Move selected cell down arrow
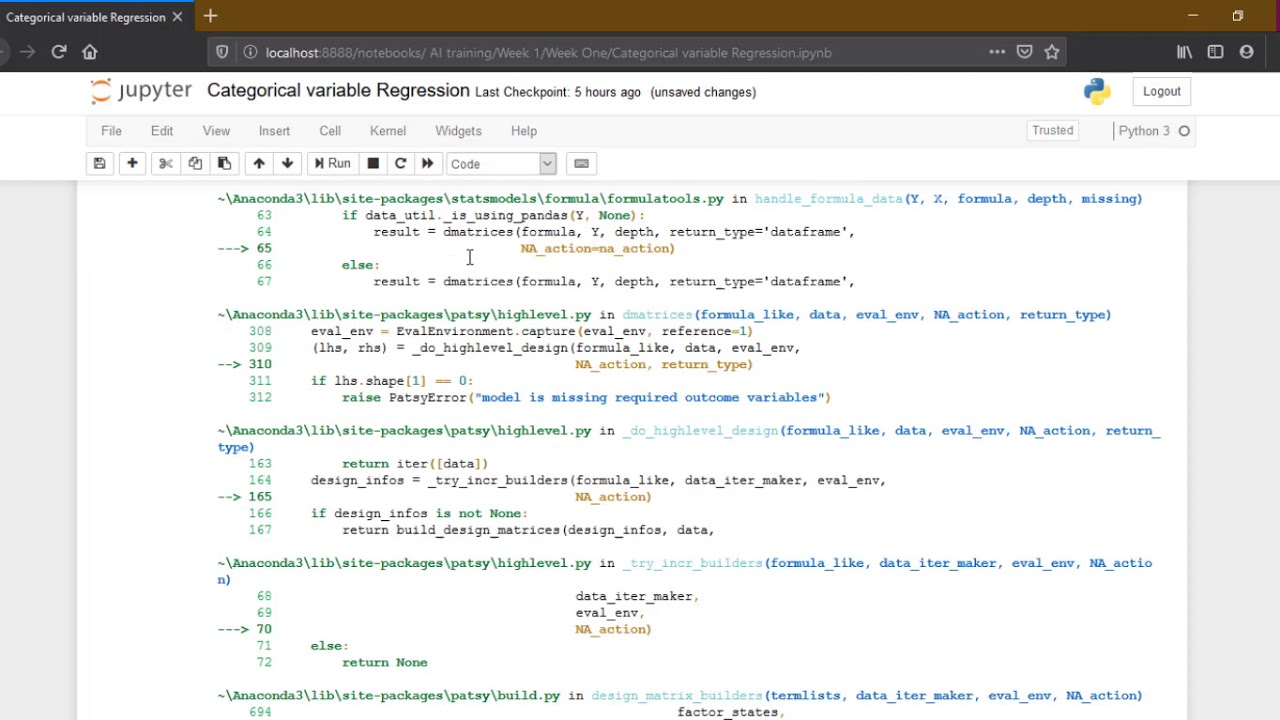Image resolution: width=1280 pixels, height=720 pixels. 287,164
